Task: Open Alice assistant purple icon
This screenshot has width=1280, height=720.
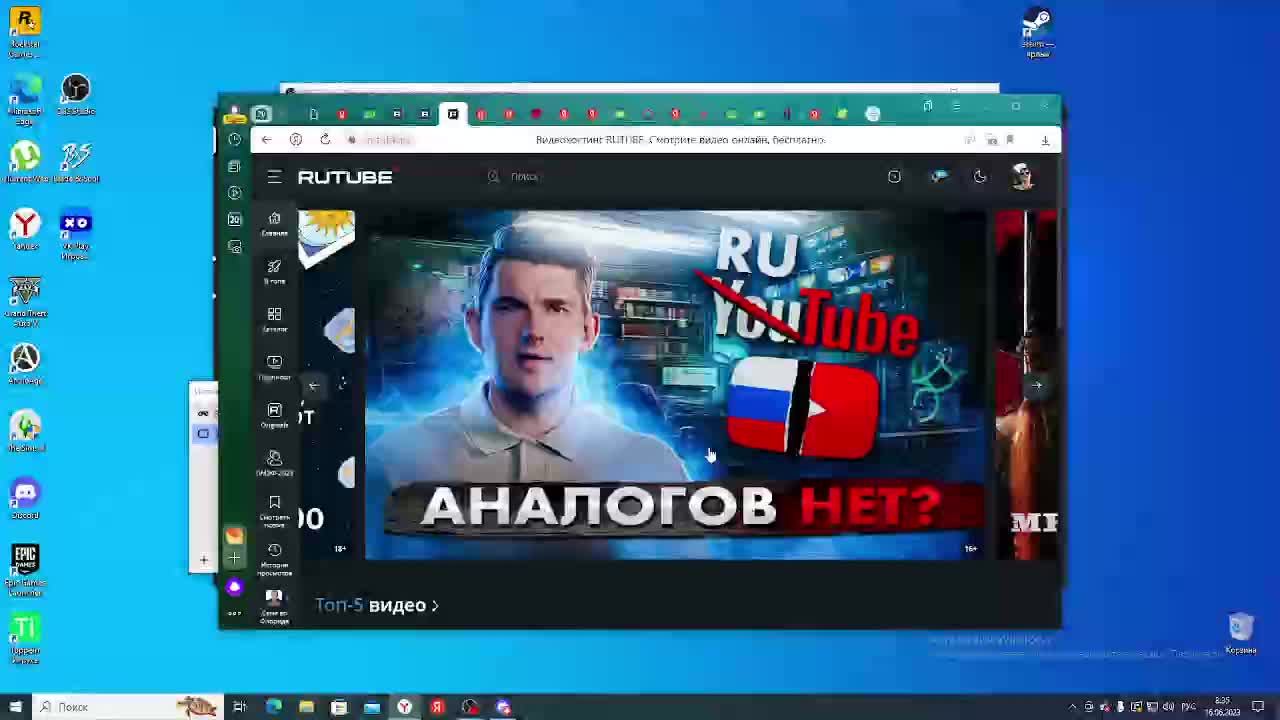Action: [234, 587]
